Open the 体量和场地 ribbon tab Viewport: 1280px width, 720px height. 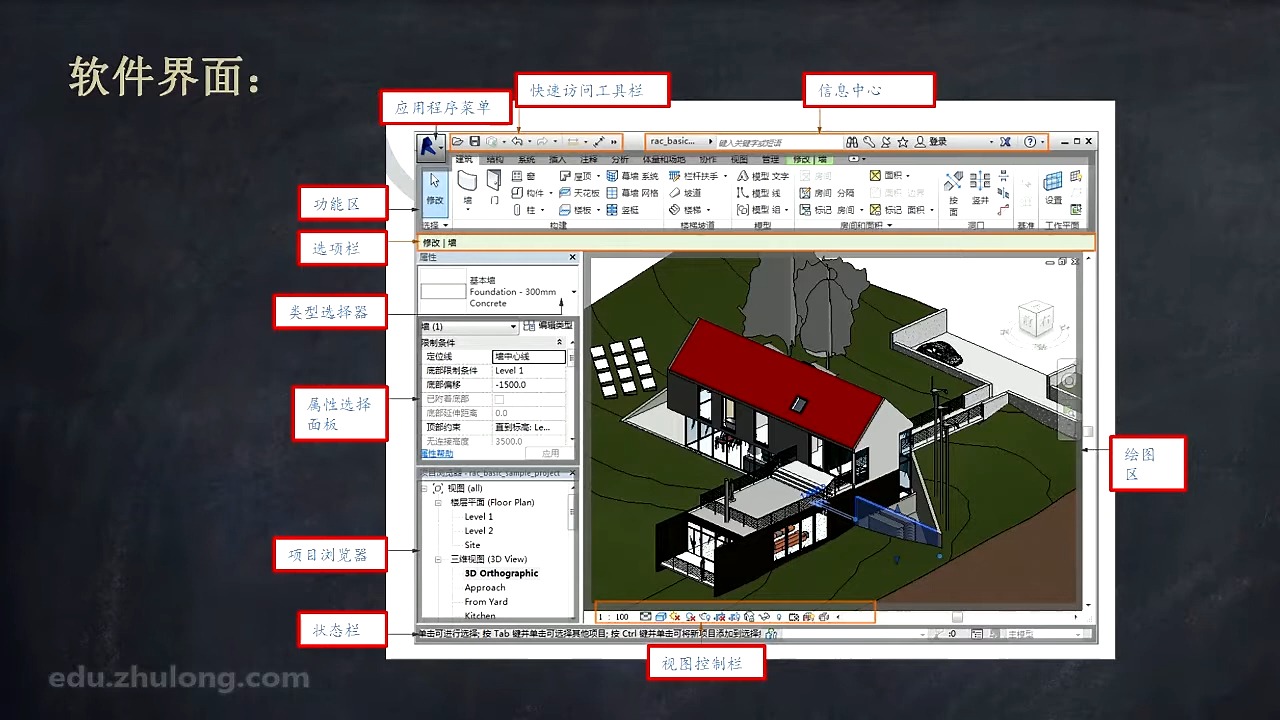pyautogui.click(x=663, y=159)
